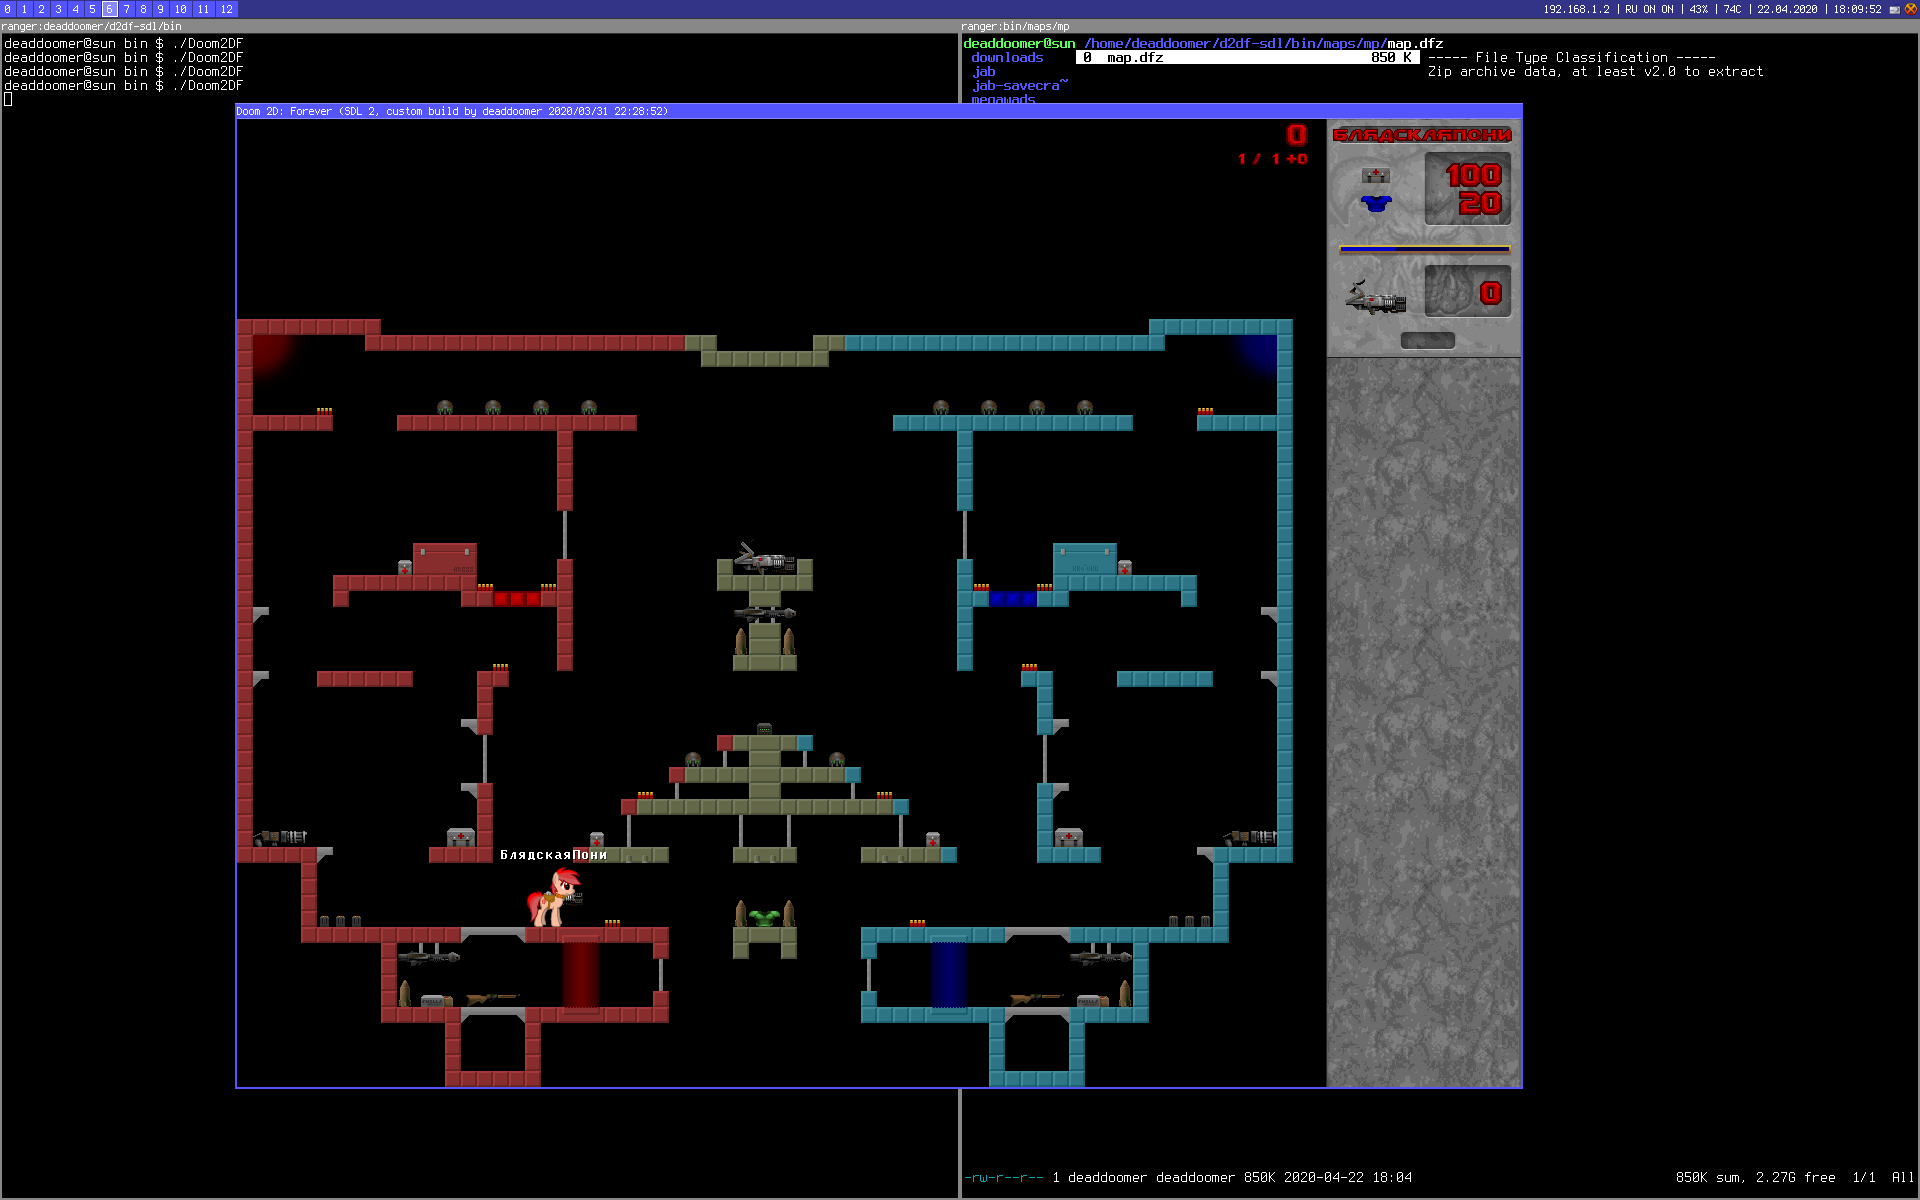Click the small medkit beside the red crate

[x=405, y=567]
